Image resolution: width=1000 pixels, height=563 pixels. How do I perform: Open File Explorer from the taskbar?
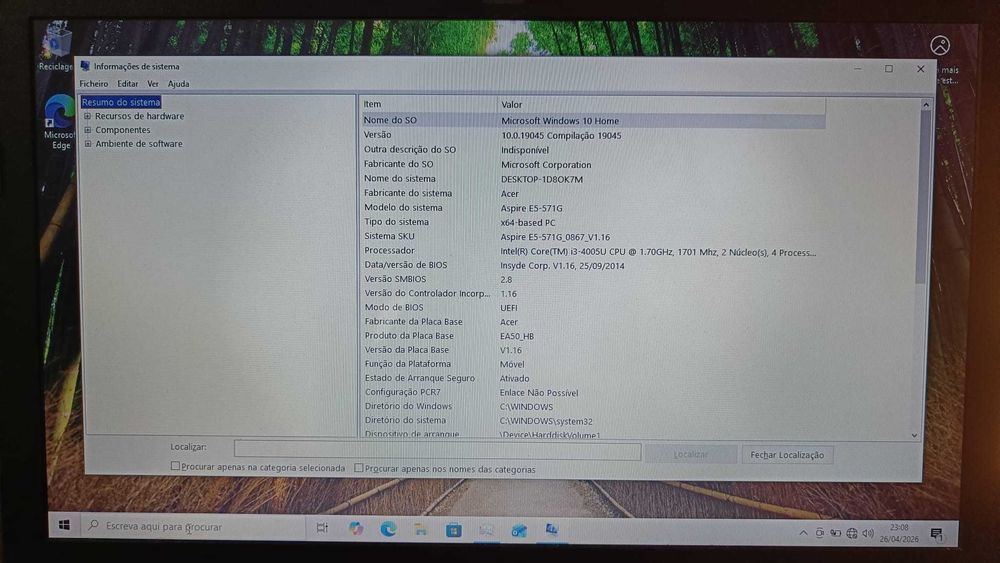pos(421,529)
